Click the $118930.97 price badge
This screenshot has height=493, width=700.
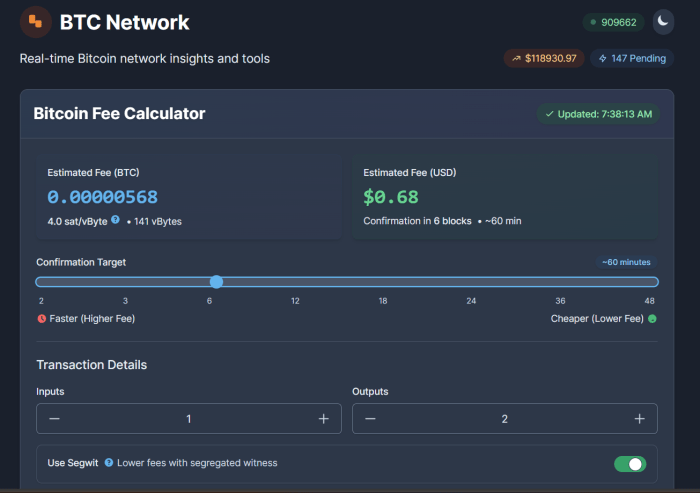click(x=544, y=58)
